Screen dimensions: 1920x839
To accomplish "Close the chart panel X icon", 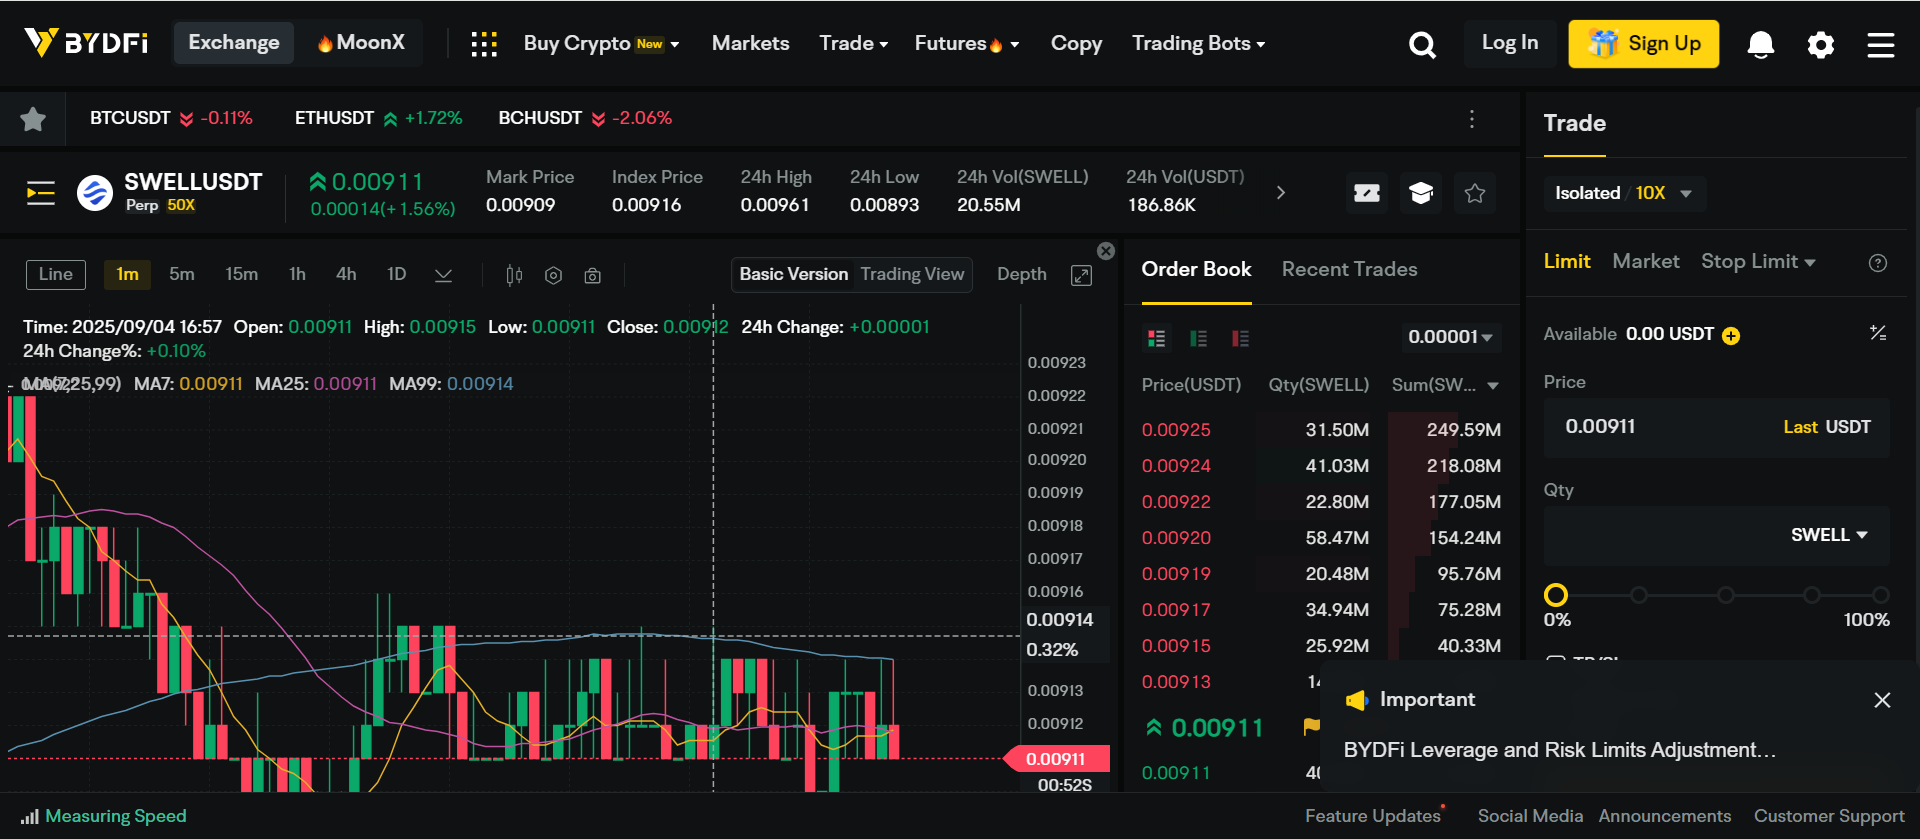I will (1106, 251).
